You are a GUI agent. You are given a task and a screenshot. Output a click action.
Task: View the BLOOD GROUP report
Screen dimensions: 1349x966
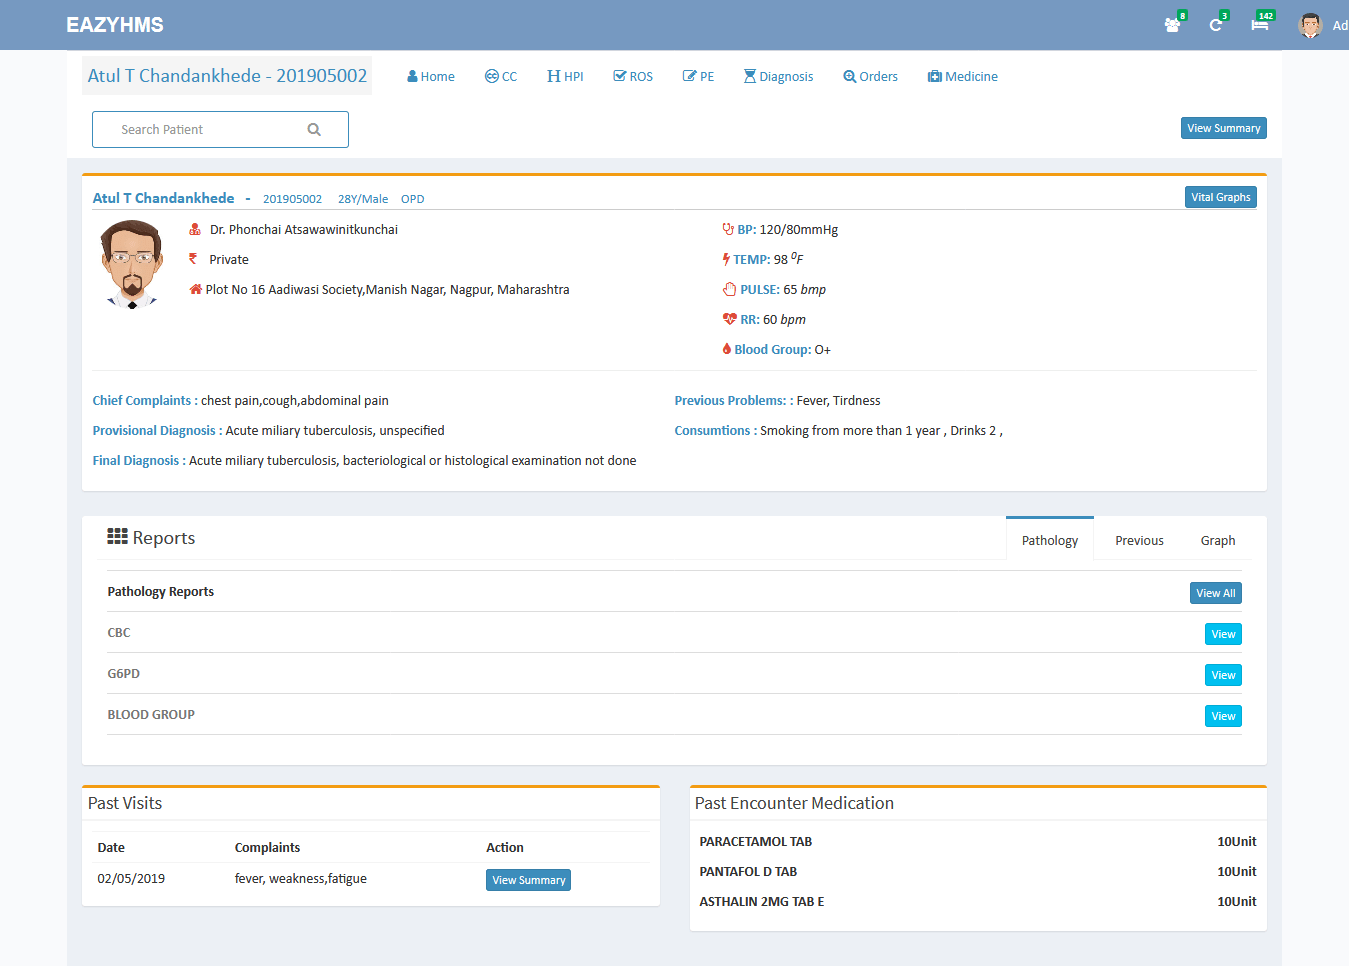click(x=1222, y=717)
